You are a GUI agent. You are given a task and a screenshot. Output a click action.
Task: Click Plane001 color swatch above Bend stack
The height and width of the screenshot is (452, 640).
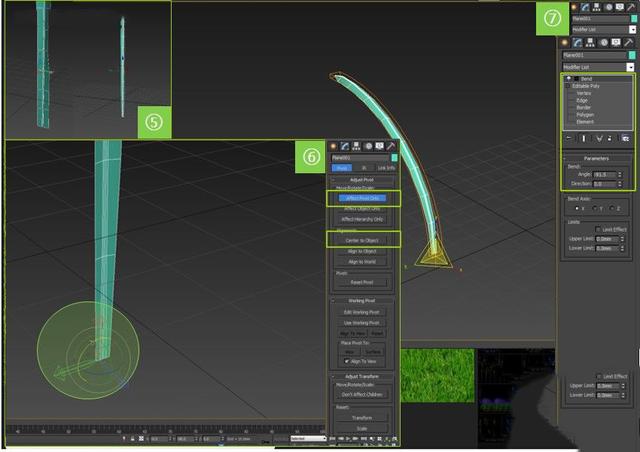[632, 55]
